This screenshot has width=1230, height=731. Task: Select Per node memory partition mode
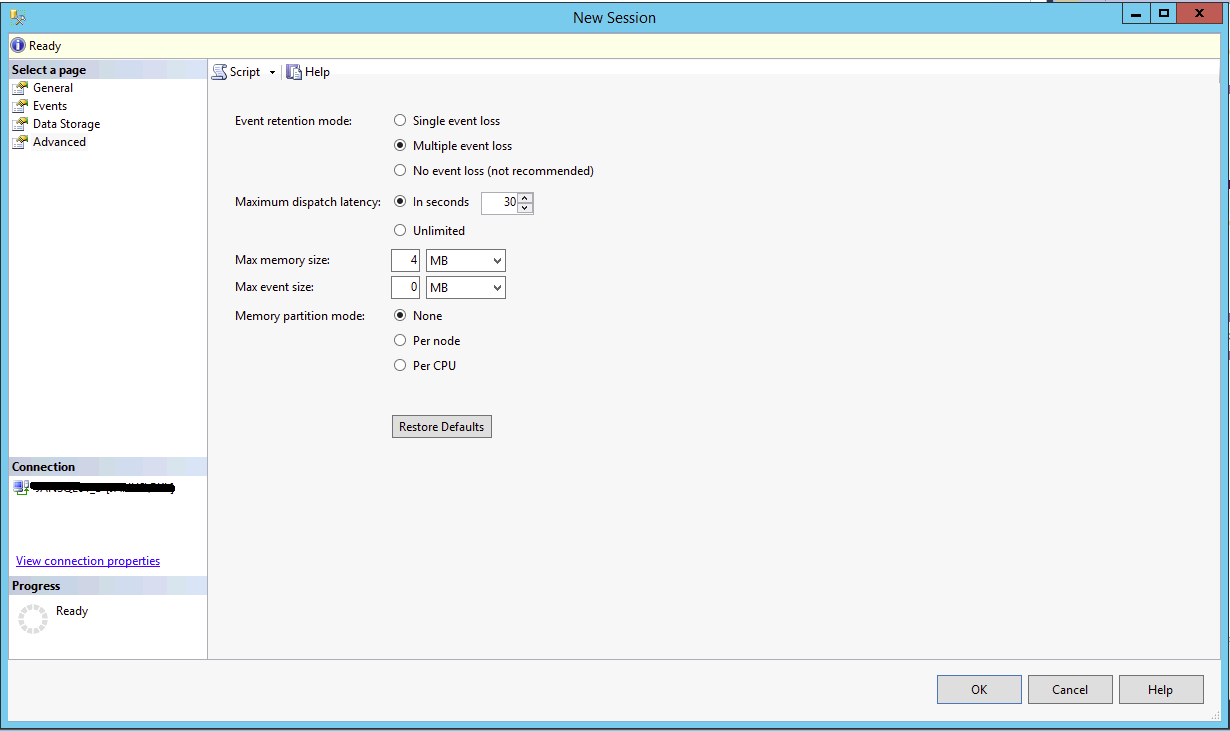point(400,341)
